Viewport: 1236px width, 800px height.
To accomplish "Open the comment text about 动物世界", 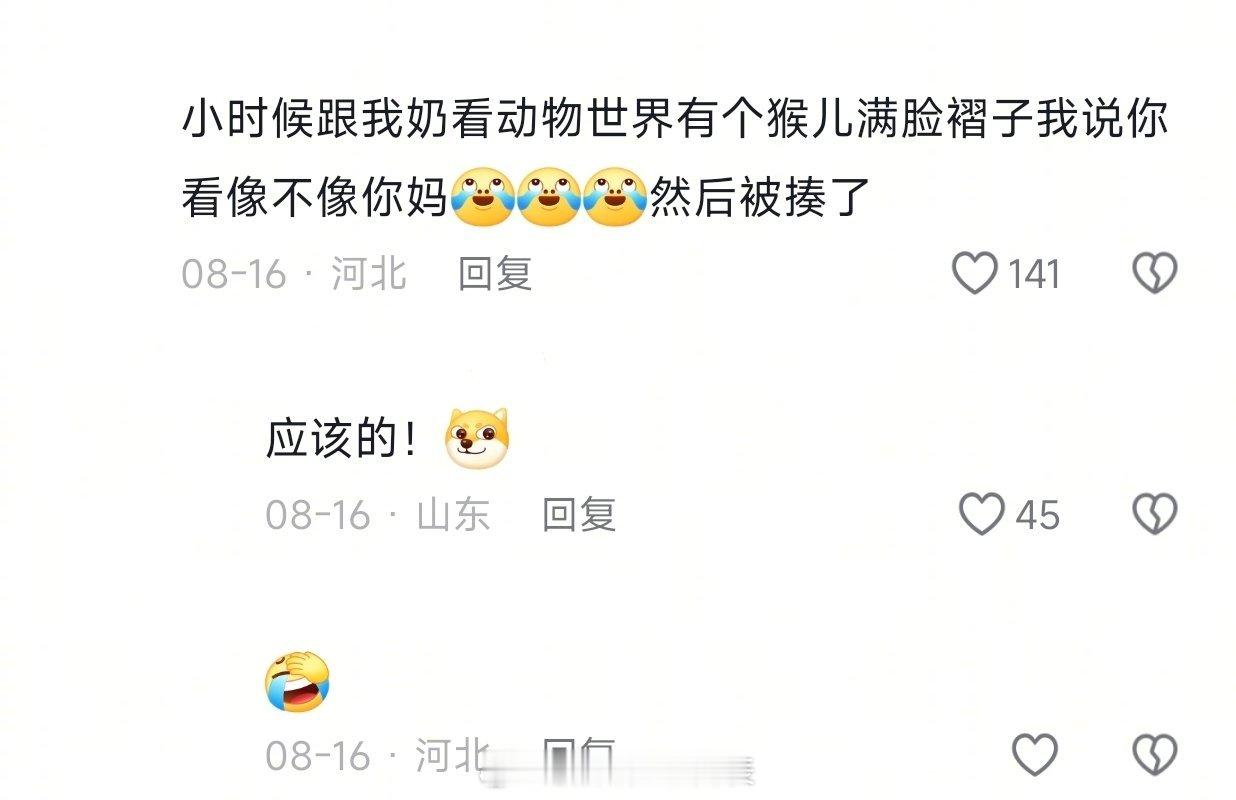I will click(x=675, y=160).
